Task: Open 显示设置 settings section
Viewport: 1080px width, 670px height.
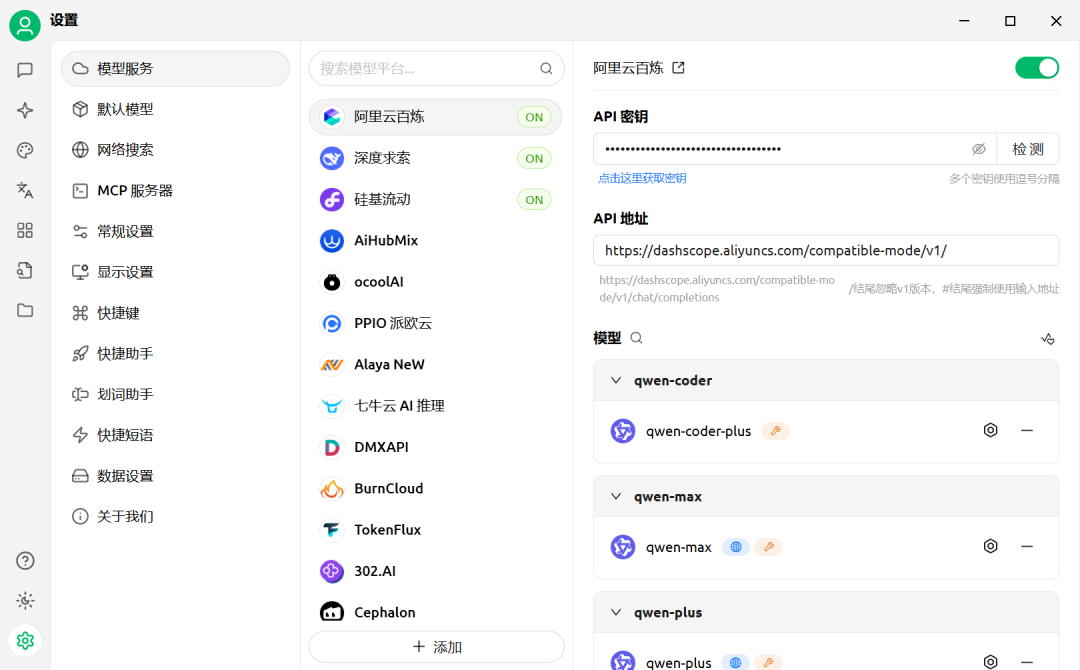Action: tap(175, 271)
